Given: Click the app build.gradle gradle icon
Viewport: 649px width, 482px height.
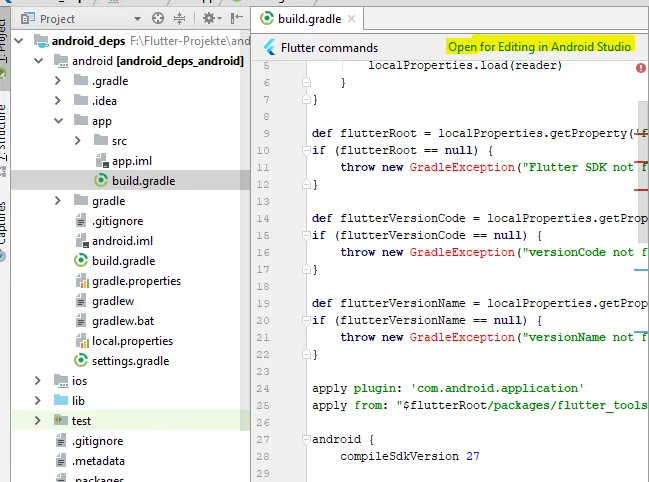Looking at the screenshot, I should 101,180.
